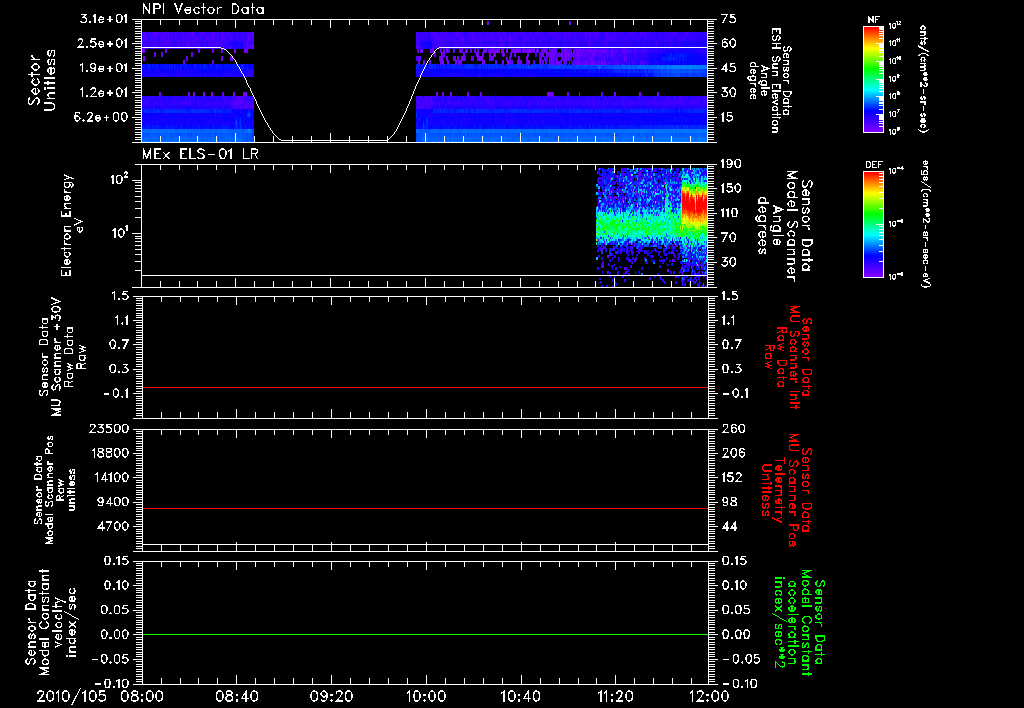Select the 'Electron Energy eV' axis label
Screen dimensions: 1024x708
(71, 225)
